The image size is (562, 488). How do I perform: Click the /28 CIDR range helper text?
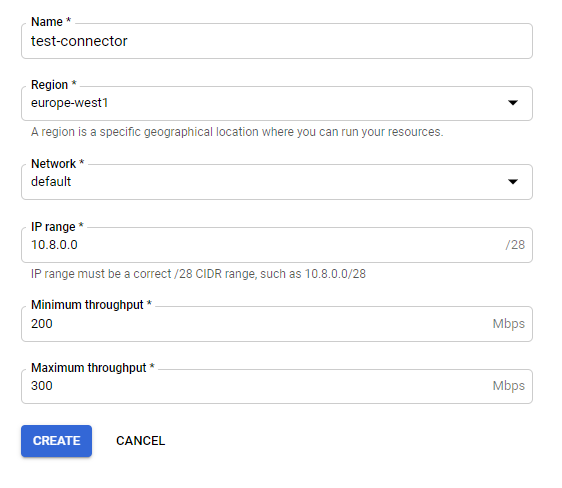198,274
